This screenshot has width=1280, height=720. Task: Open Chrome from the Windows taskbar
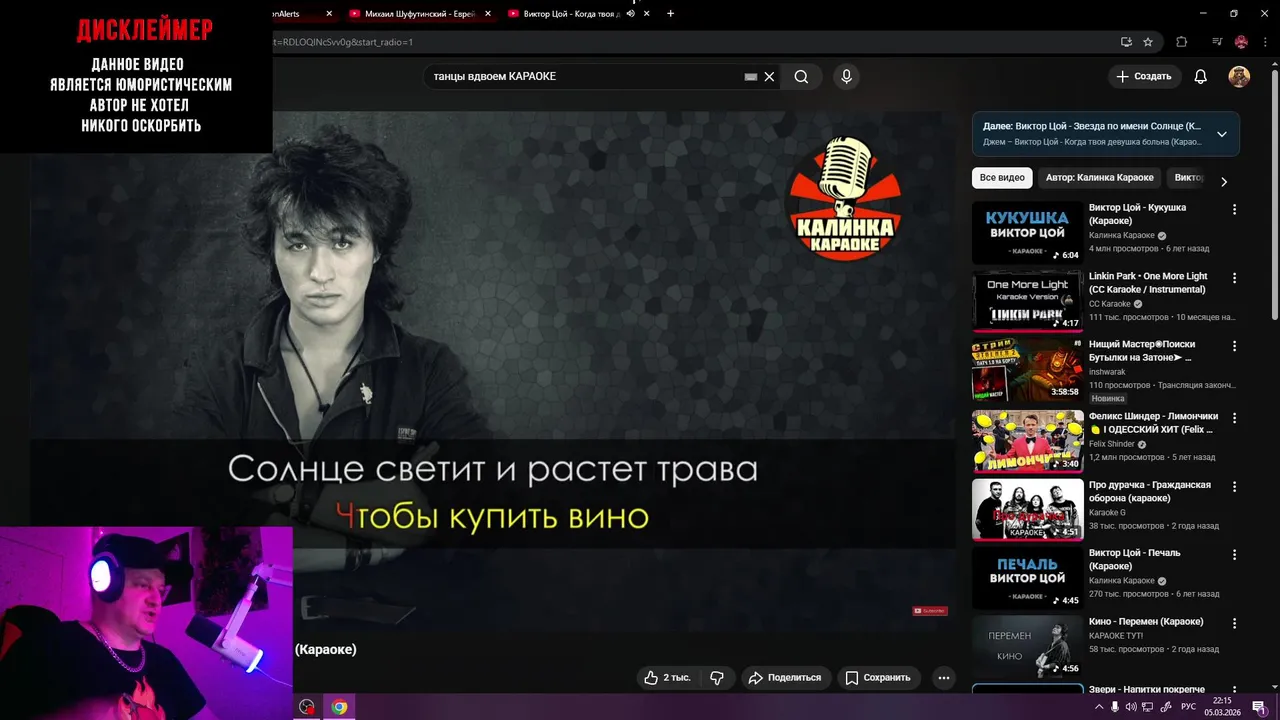click(x=340, y=707)
